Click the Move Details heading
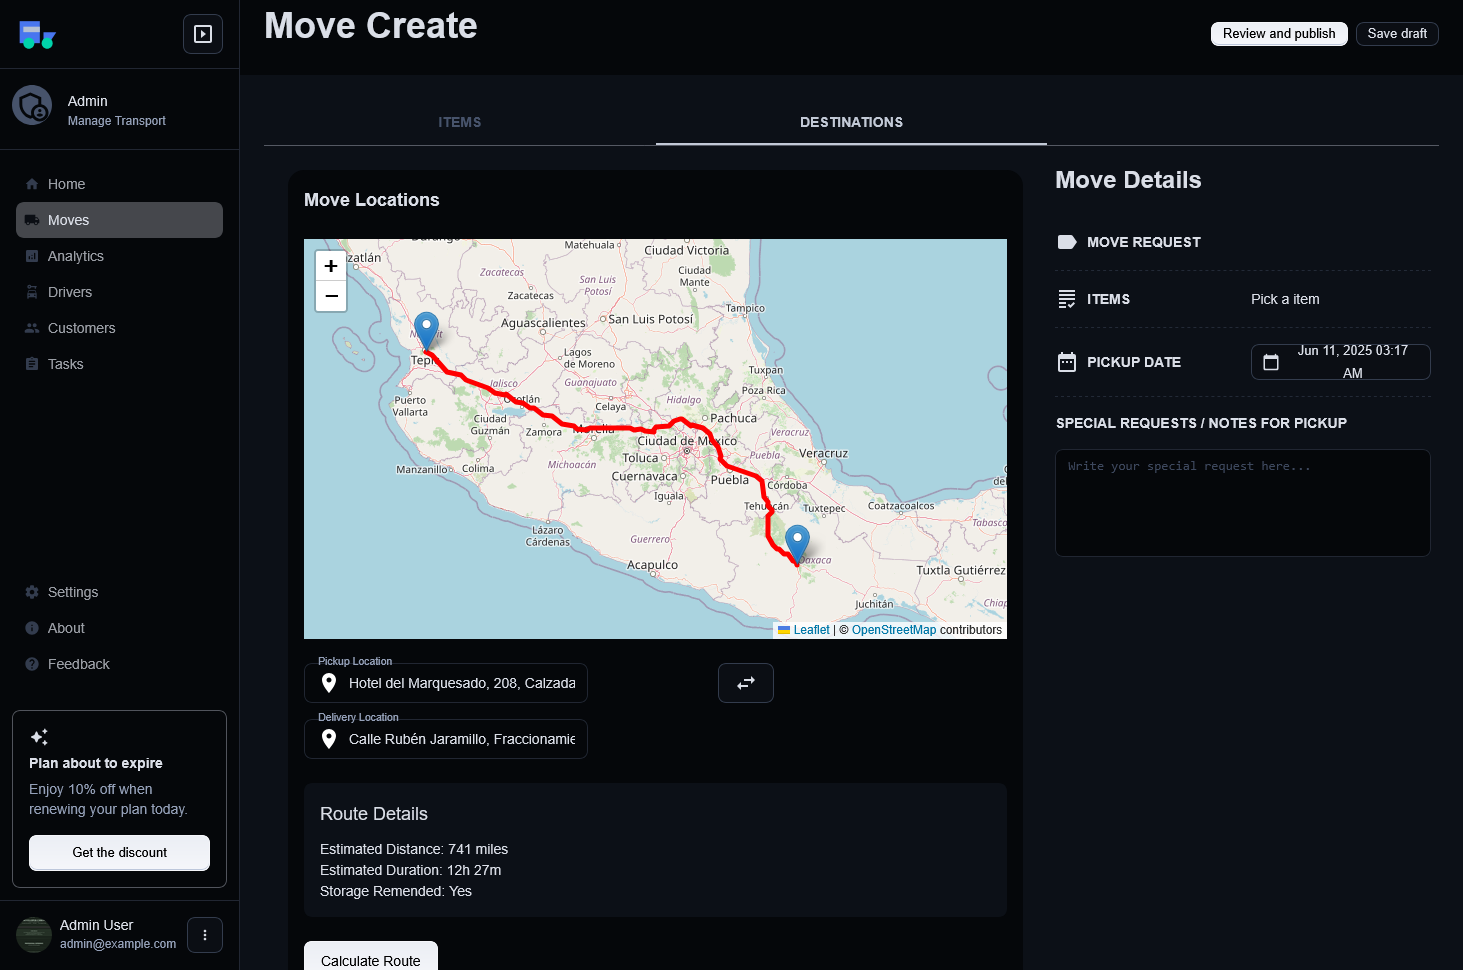 [1128, 180]
